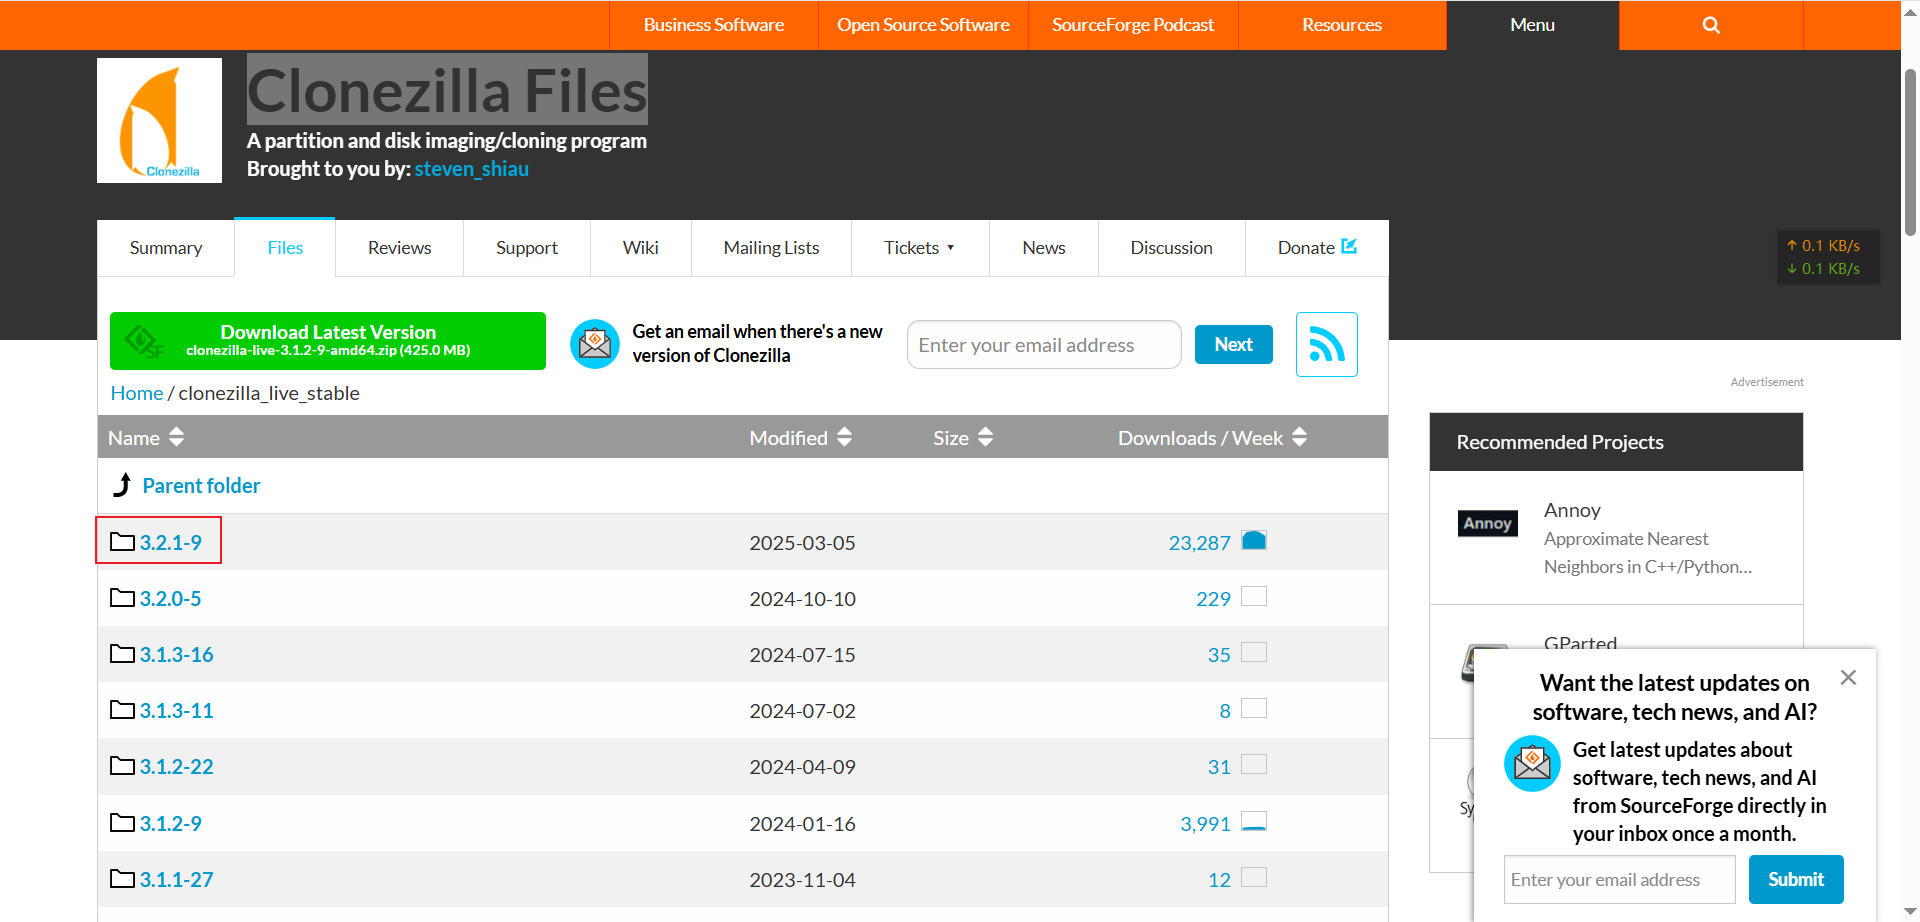This screenshot has height=922, width=1920.
Task: Click download chart icon for 3.2.1-9
Action: coord(1254,540)
